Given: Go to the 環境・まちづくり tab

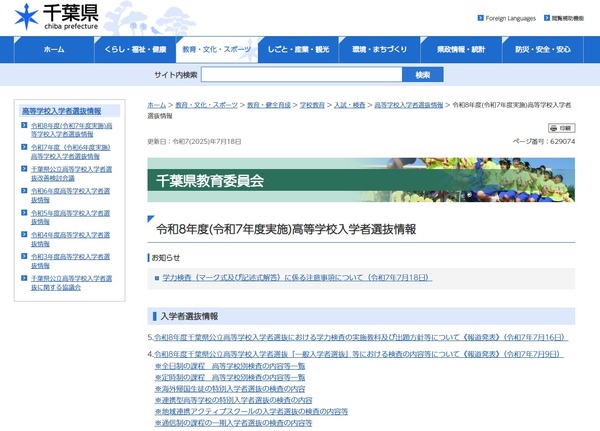Looking at the screenshot, I should click(380, 49).
